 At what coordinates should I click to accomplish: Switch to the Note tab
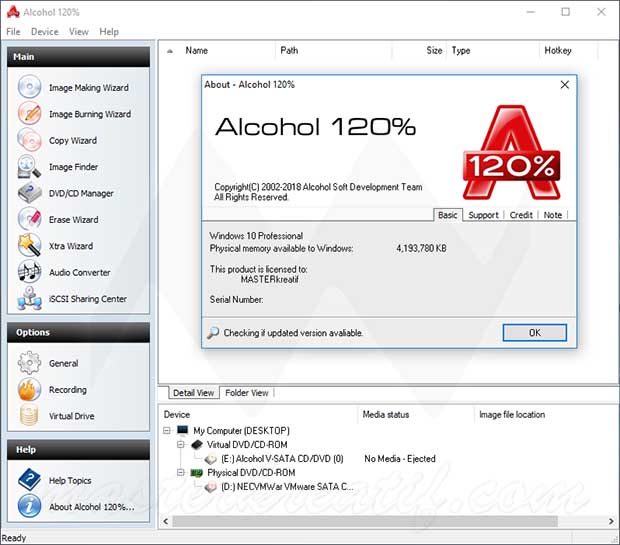(553, 215)
